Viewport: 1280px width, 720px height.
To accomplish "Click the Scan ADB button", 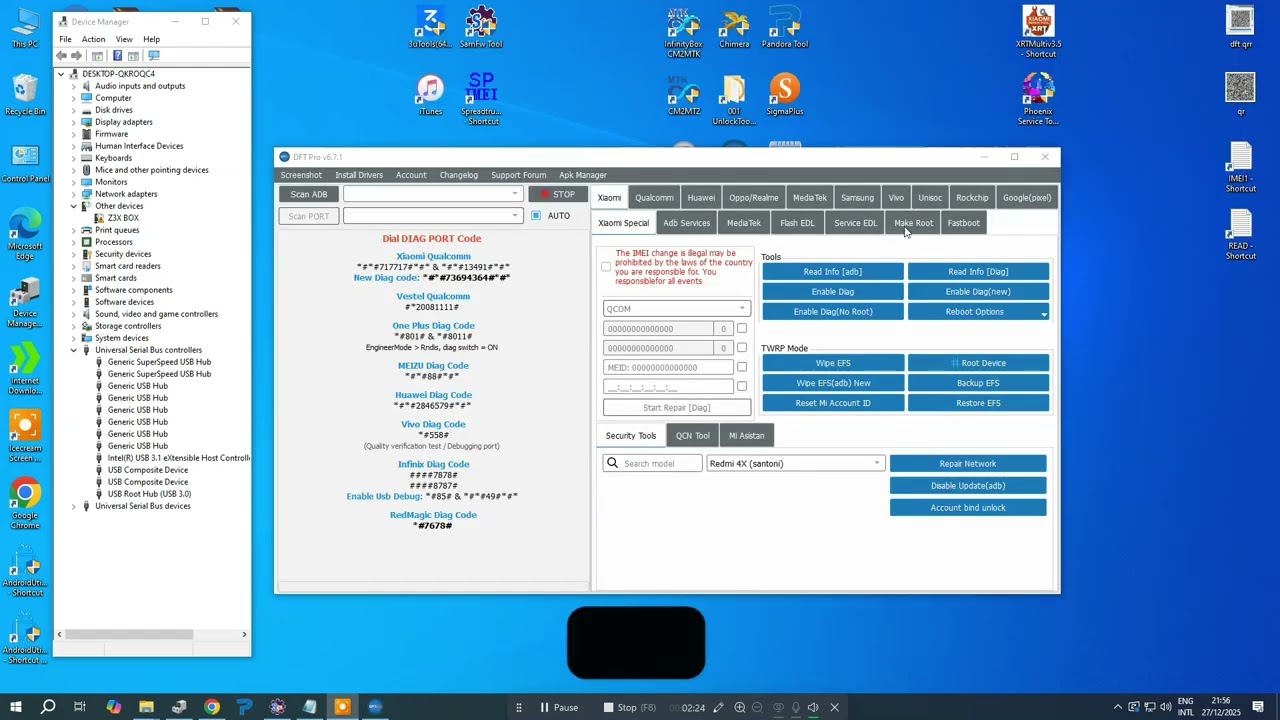I will pos(309,194).
